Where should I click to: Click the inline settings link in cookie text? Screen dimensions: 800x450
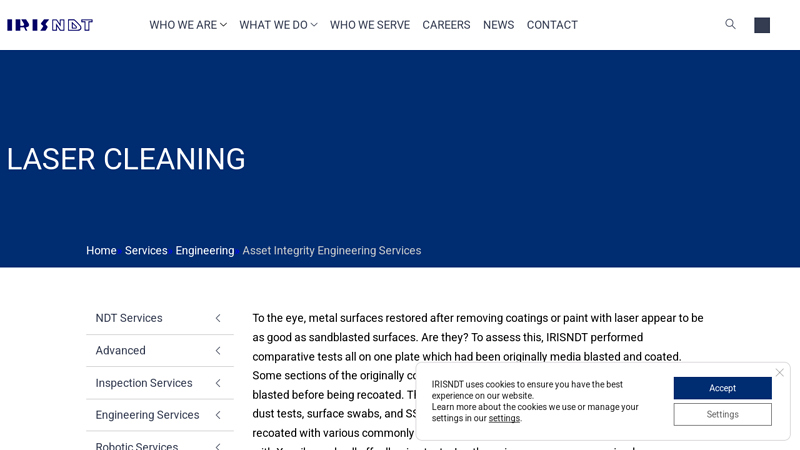504,418
